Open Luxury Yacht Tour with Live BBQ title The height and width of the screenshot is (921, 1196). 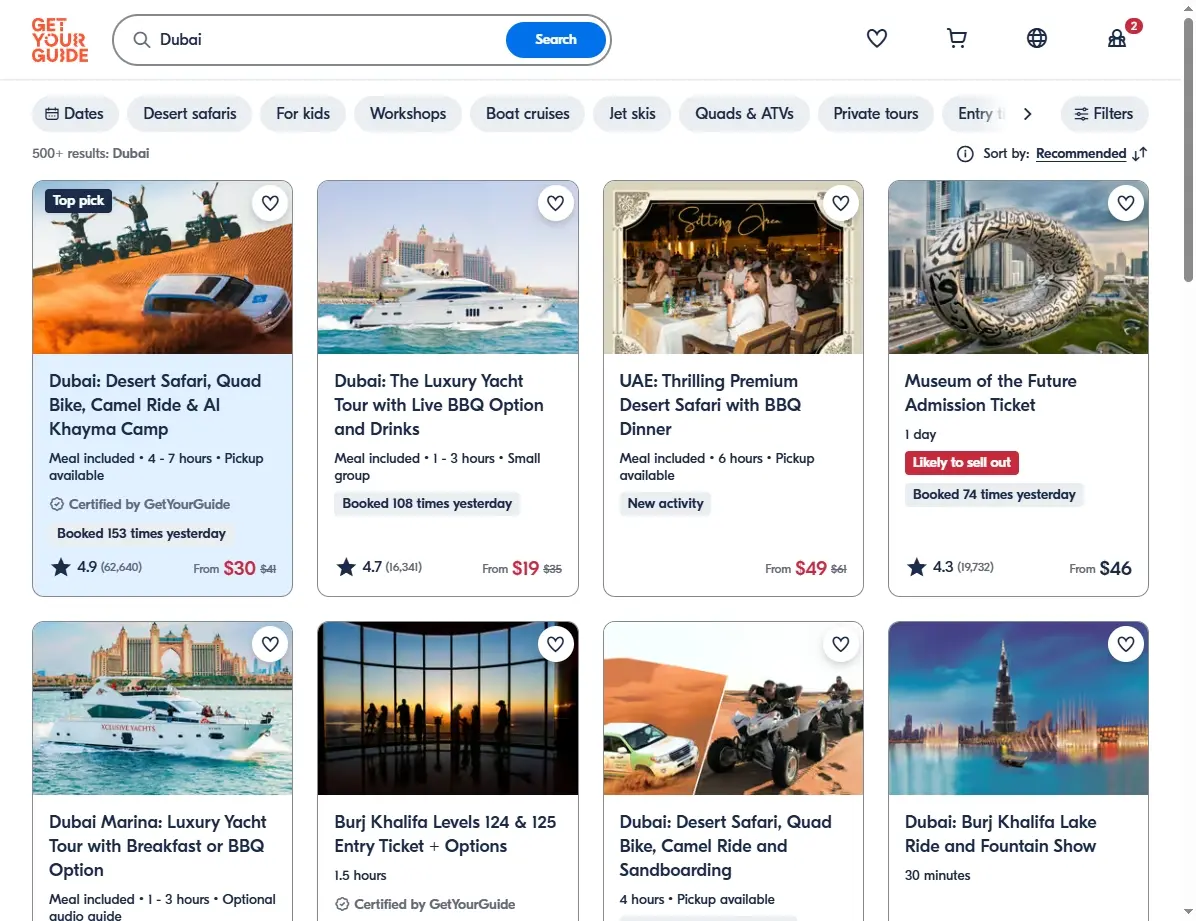[x=439, y=405]
